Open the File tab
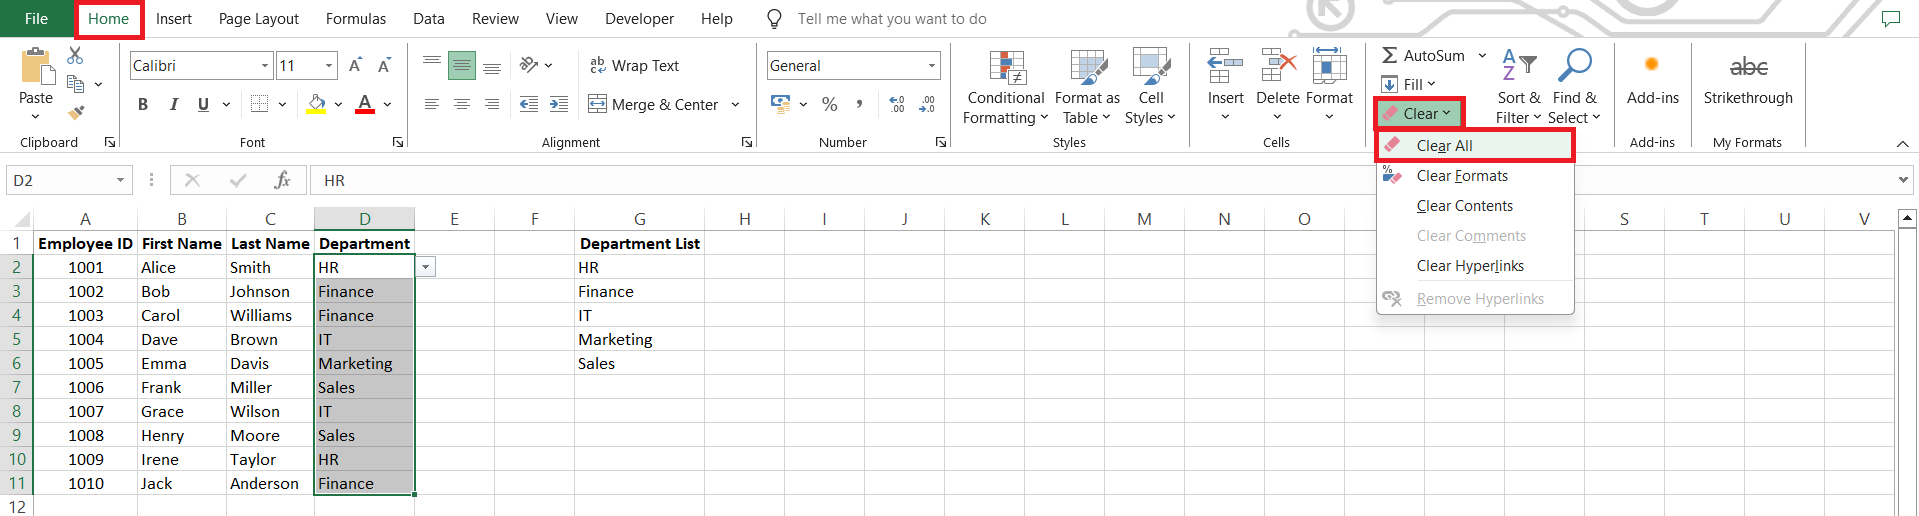Screen dimensions: 1919x516 click(x=36, y=19)
